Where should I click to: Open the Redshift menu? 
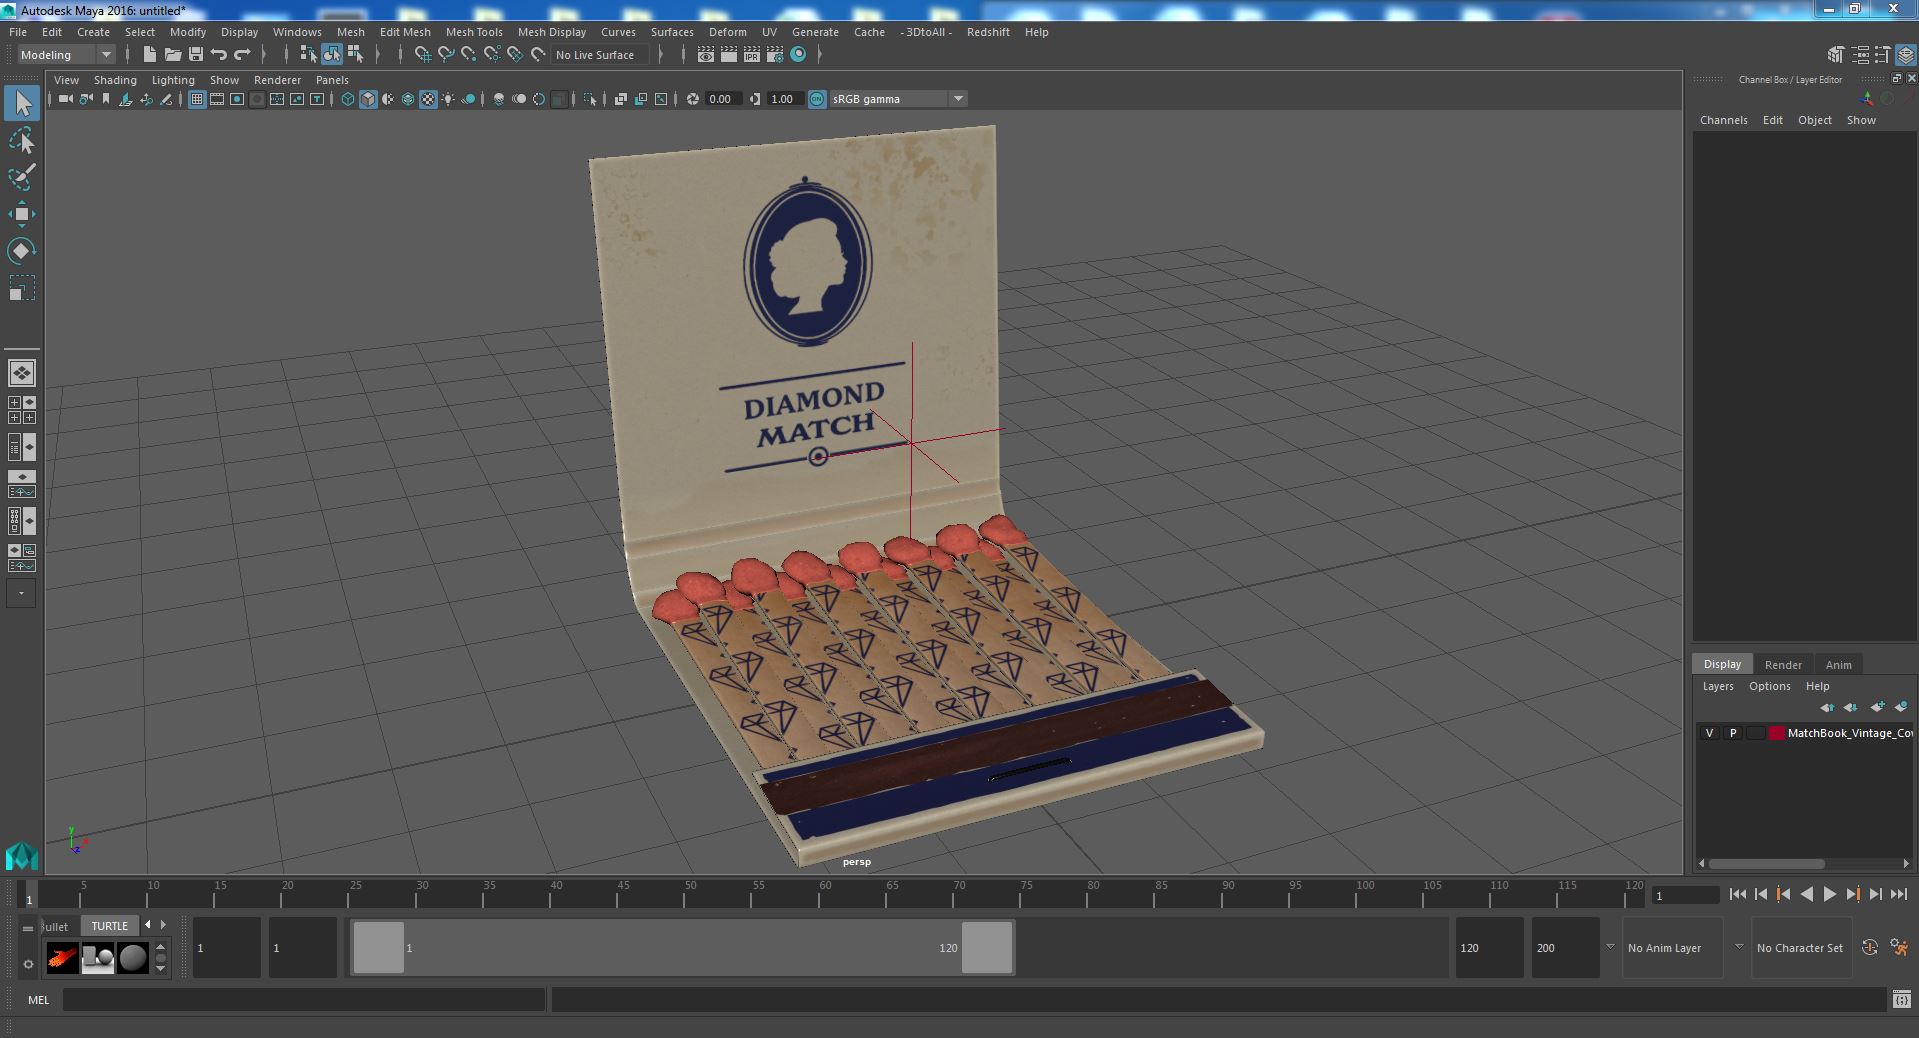click(x=988, y=32)
